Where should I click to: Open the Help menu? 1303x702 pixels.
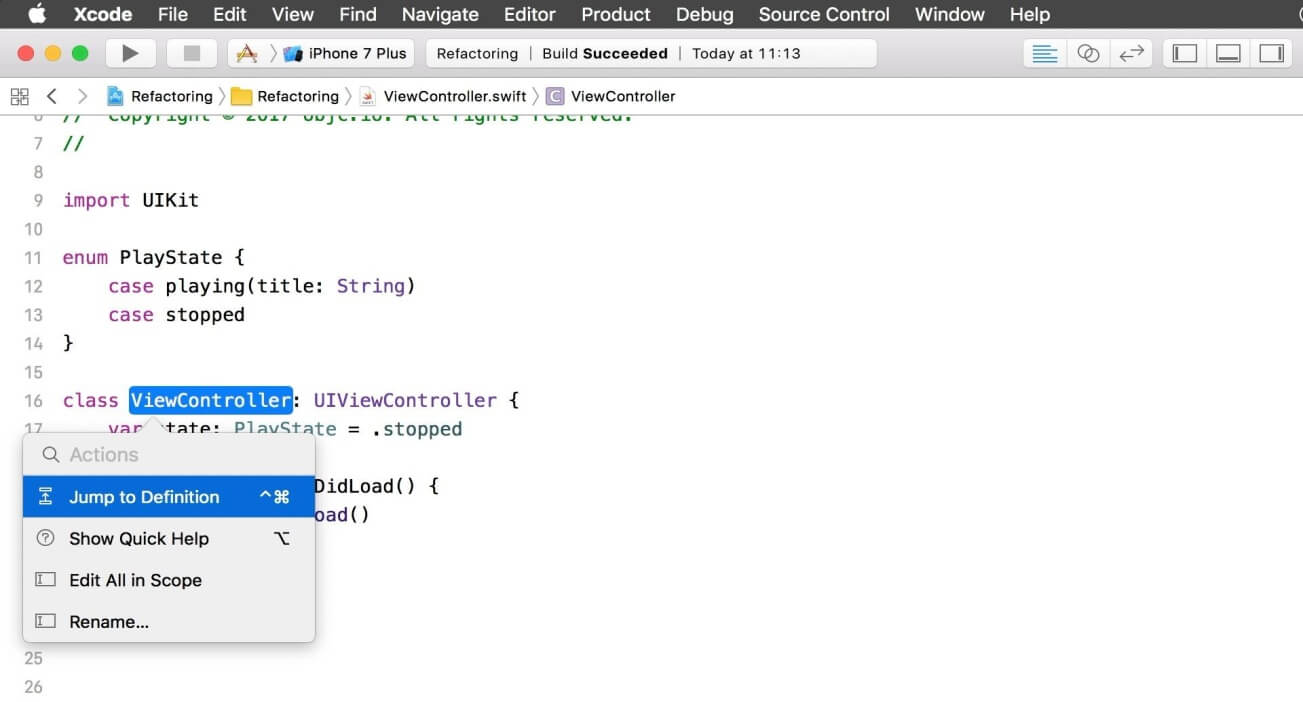1030,14
